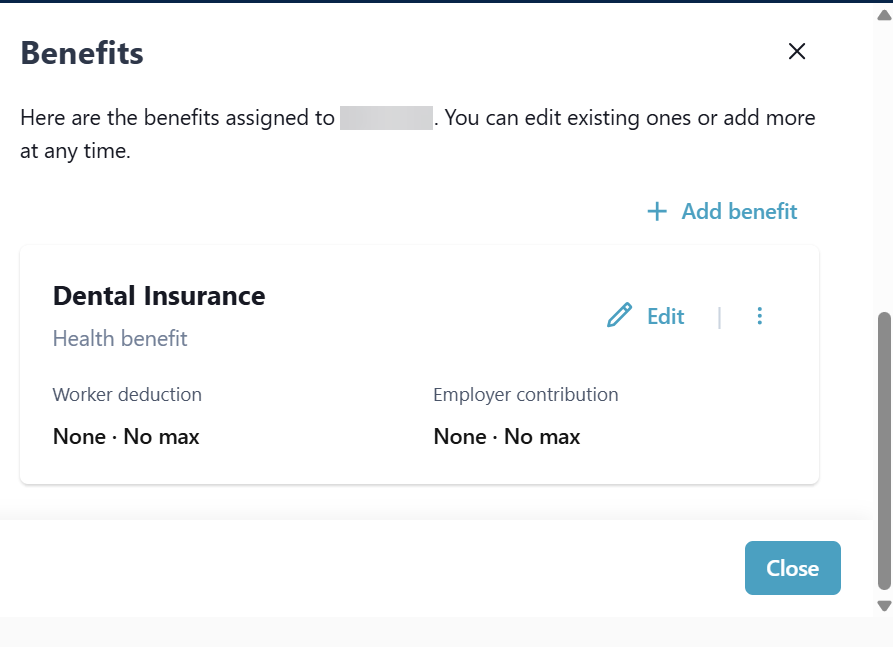Click the scrollbar down arrow
Screen dimensions: 893x647
coord(884,605)
